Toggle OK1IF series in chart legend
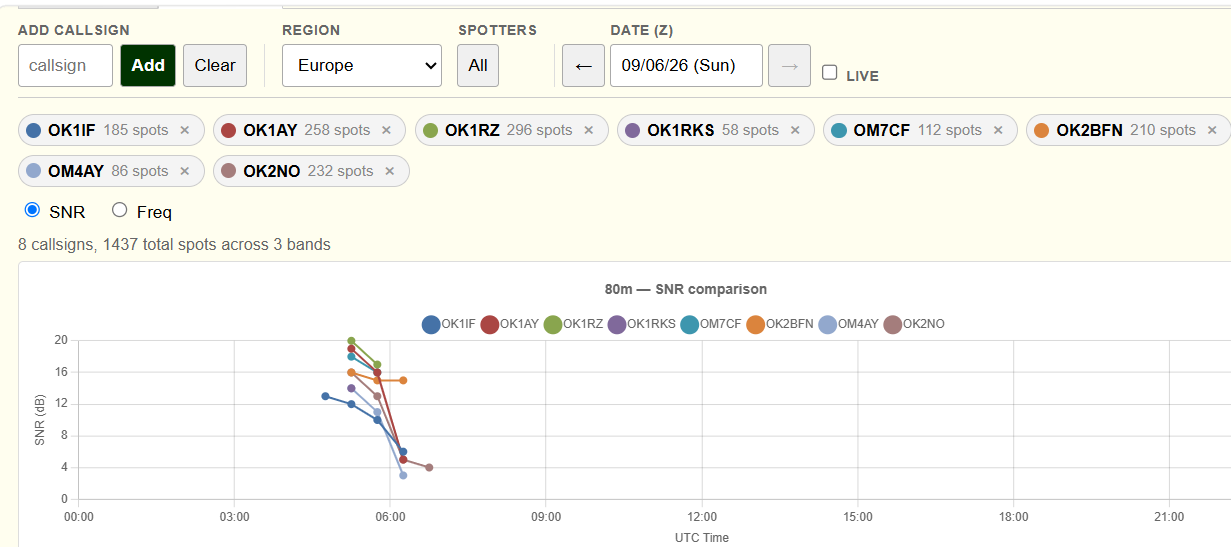 [x=448, y=324]
